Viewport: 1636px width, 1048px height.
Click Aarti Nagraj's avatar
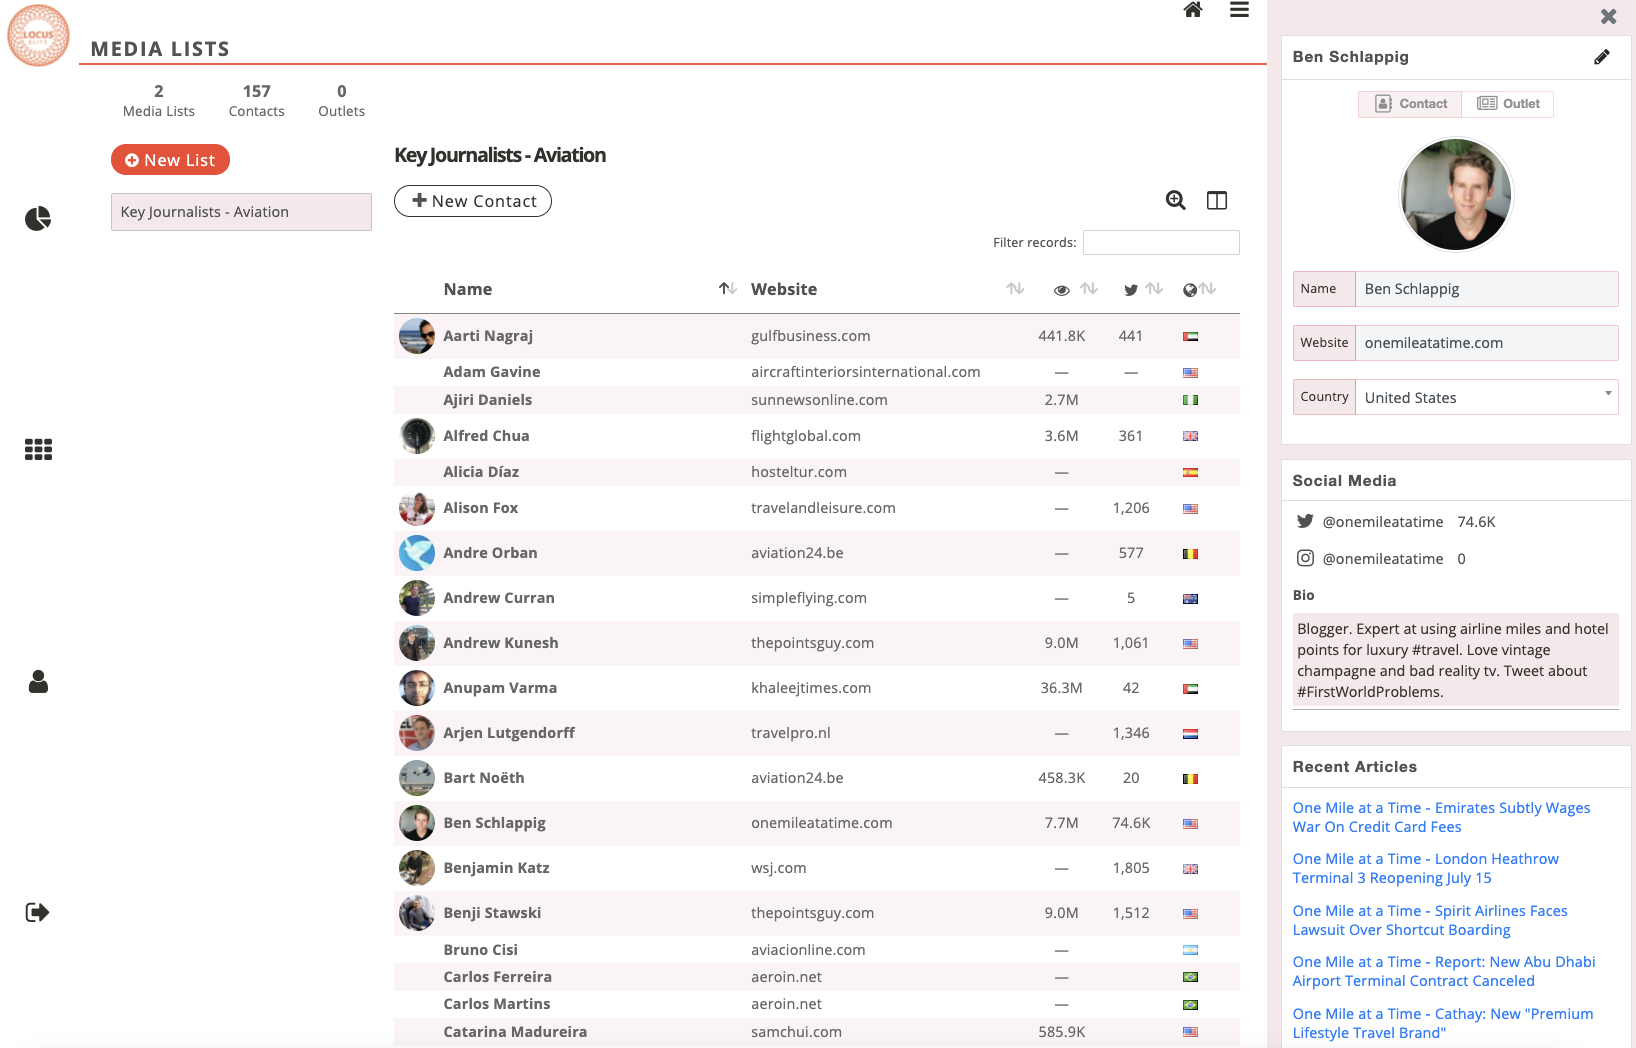[417, 336]
